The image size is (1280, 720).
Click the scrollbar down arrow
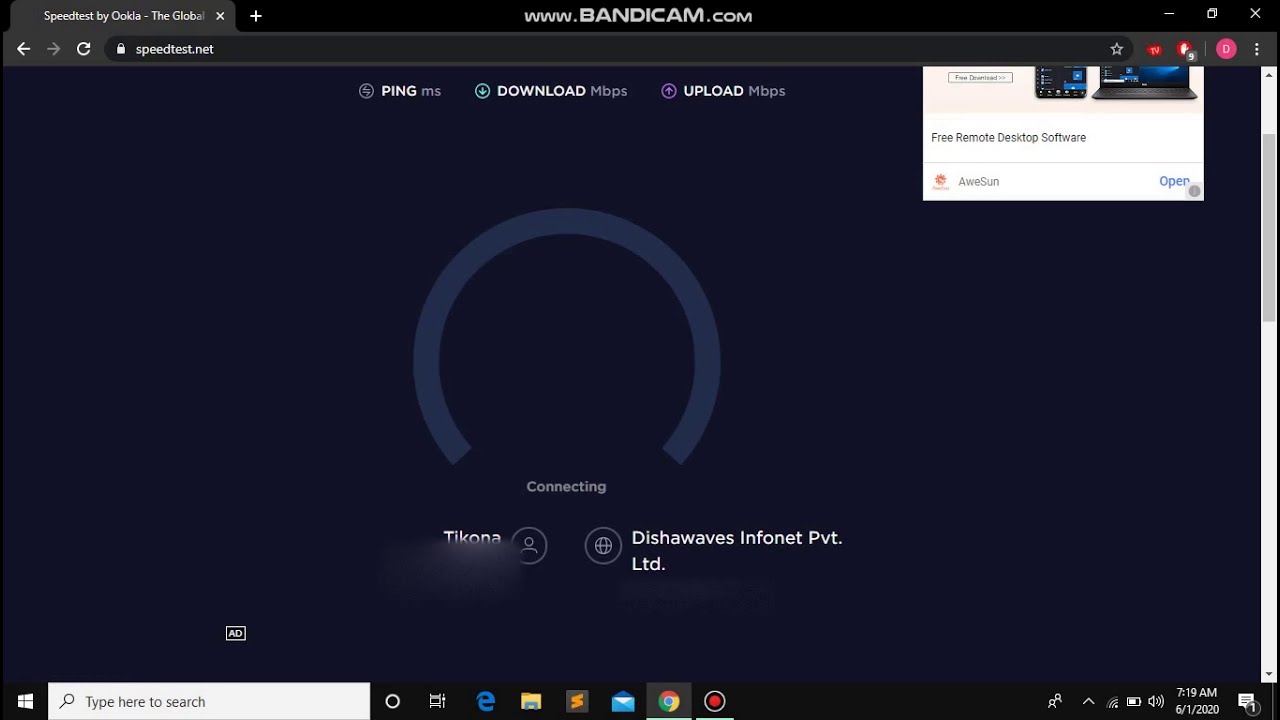(1270, 675)
